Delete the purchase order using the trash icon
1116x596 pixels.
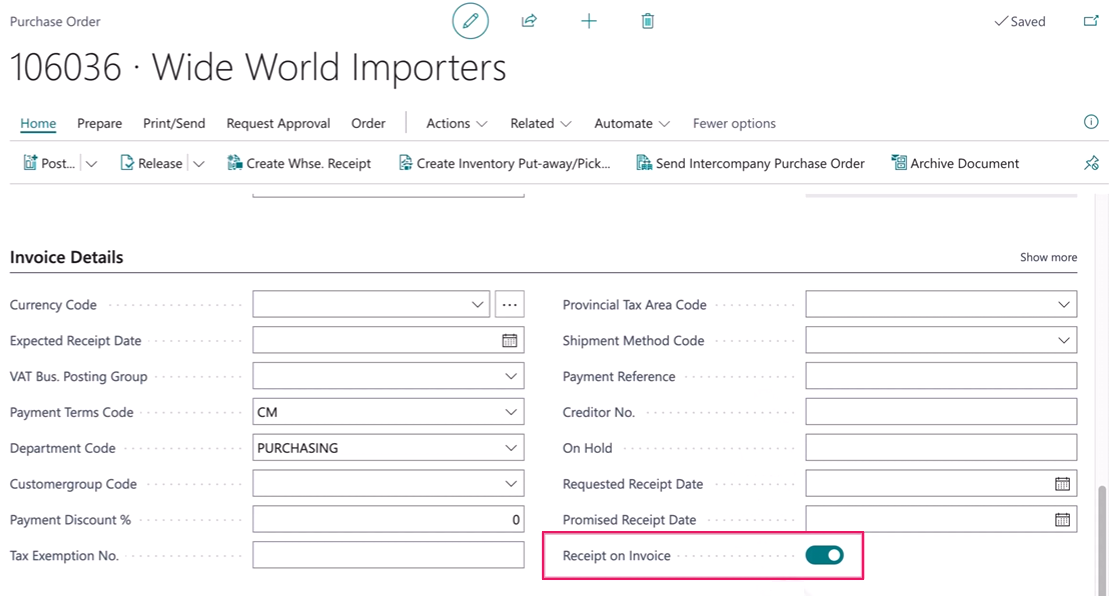(x=647, y=21)
